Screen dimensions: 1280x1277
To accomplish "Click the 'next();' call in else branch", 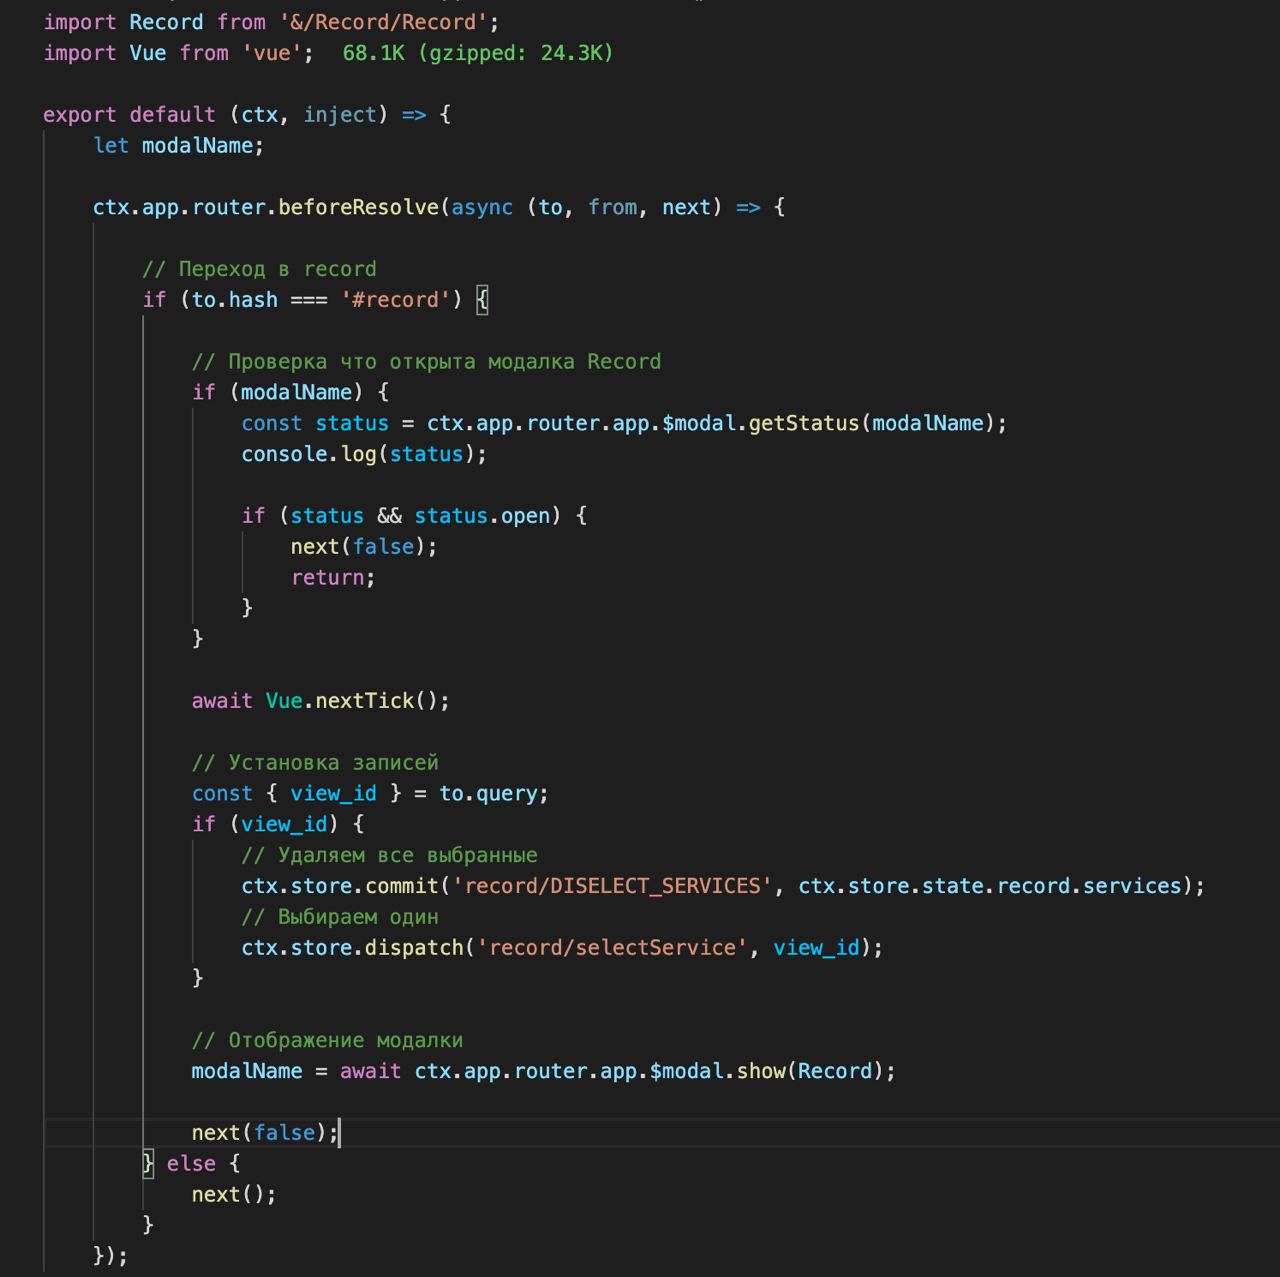I will pyautogui.click(x=234, y=1195).
